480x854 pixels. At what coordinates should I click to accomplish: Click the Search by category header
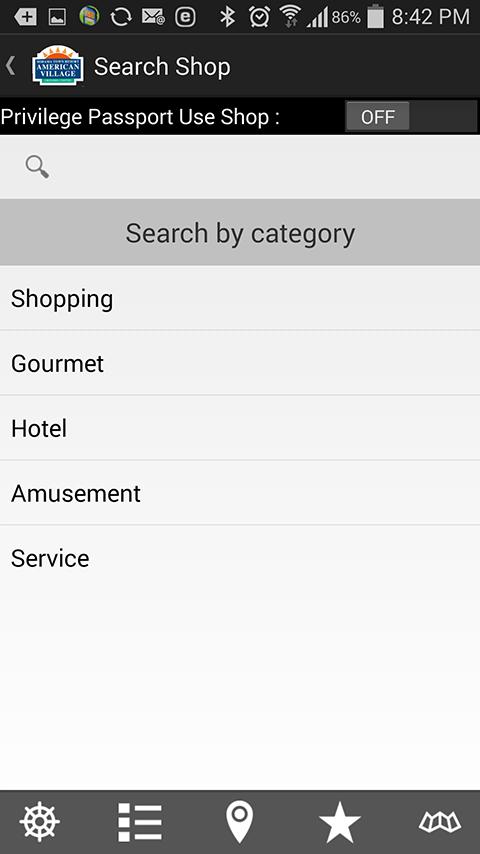240,233
